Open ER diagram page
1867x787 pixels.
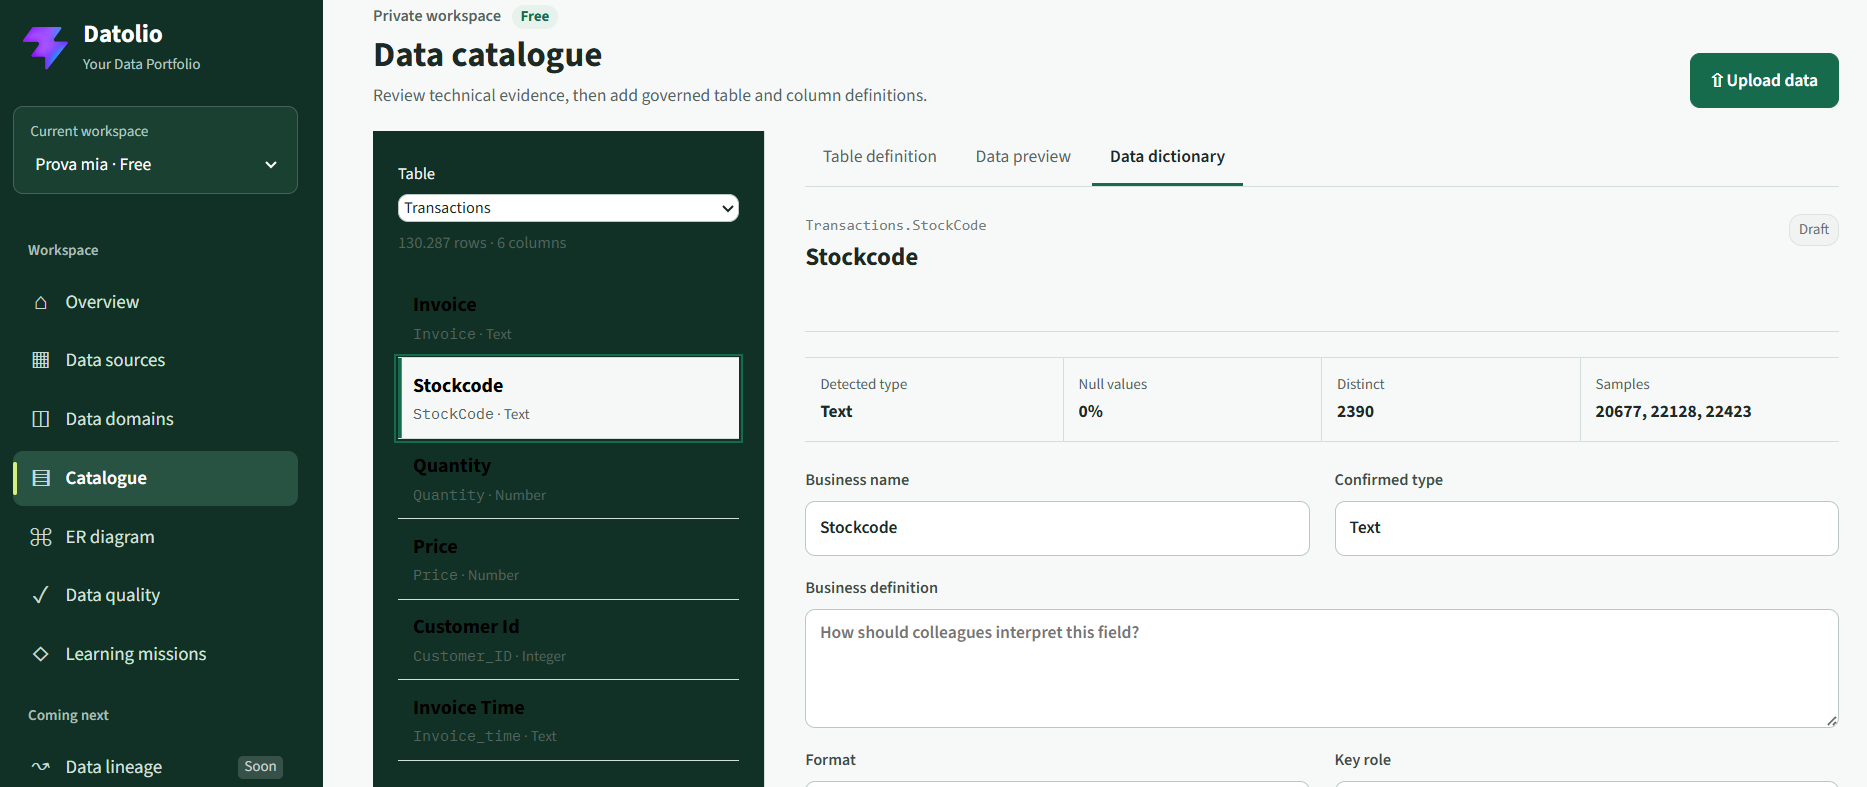155,537
